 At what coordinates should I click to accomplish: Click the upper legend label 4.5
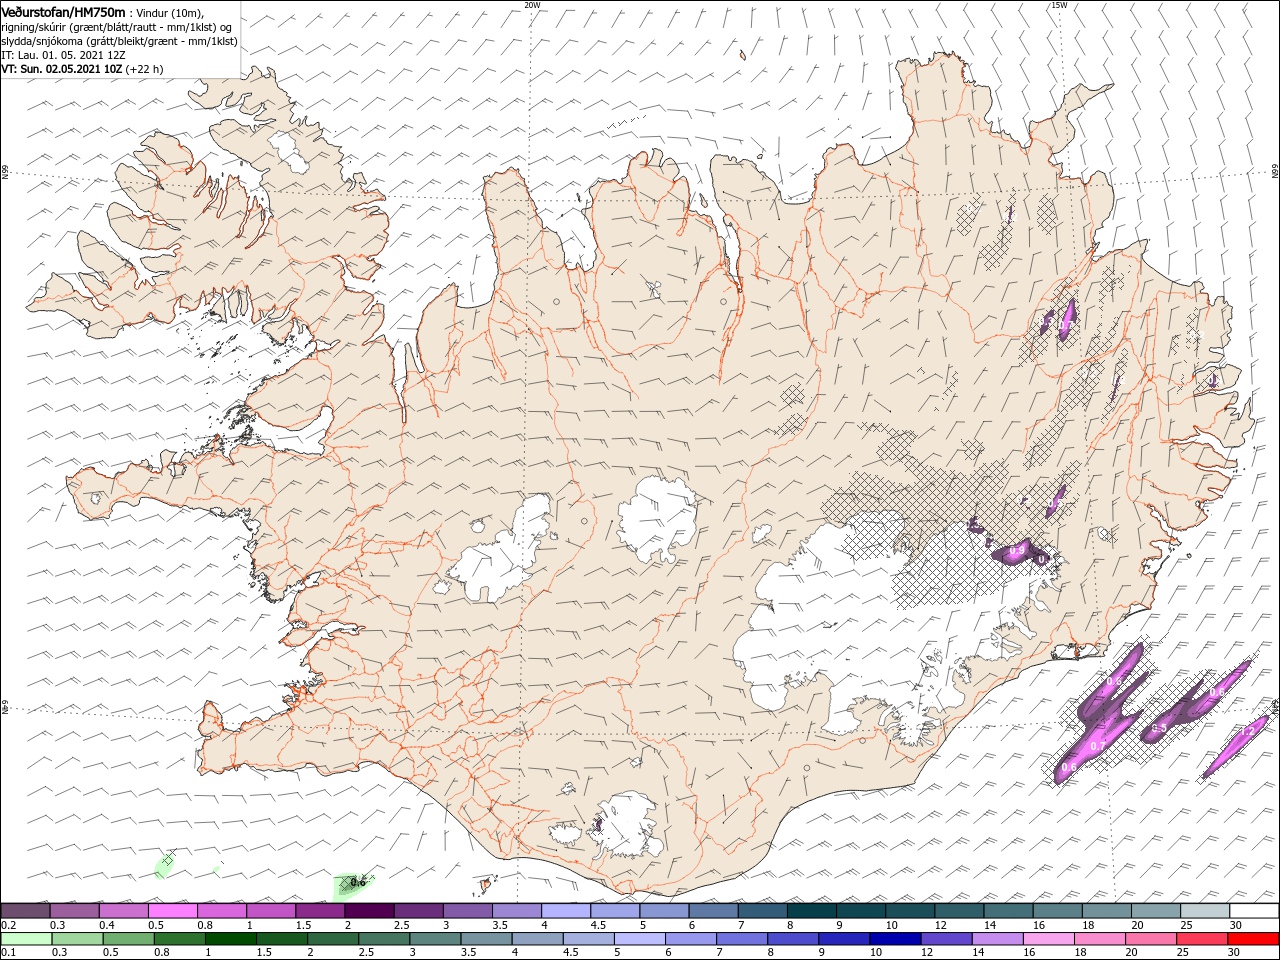[x=598, y=925]
